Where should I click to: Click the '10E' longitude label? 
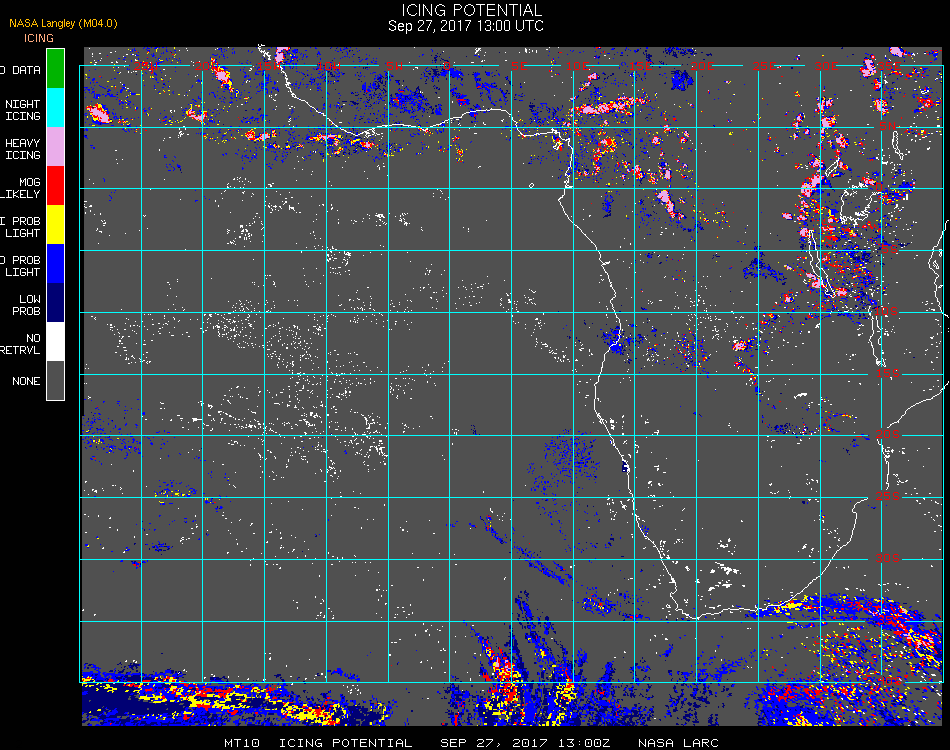pos(577,66)
